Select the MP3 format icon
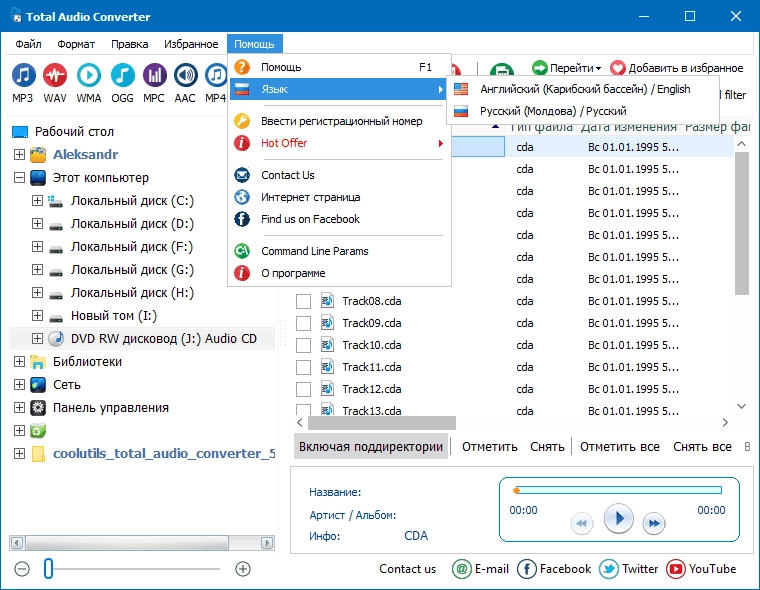 pos(23,76)
